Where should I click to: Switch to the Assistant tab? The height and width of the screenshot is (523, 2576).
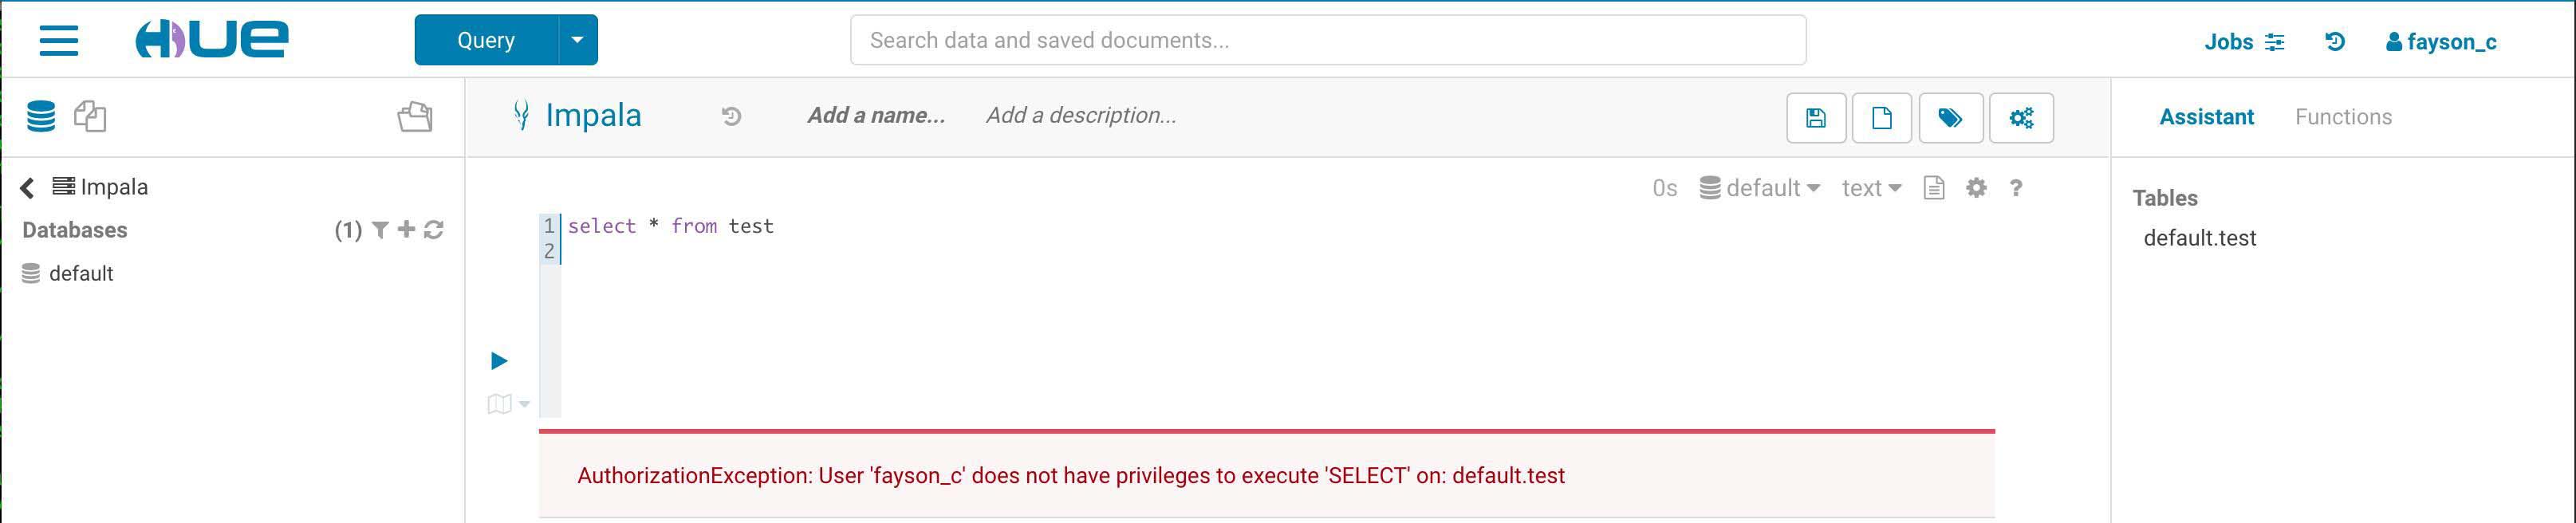click(x=2206, y=117)
